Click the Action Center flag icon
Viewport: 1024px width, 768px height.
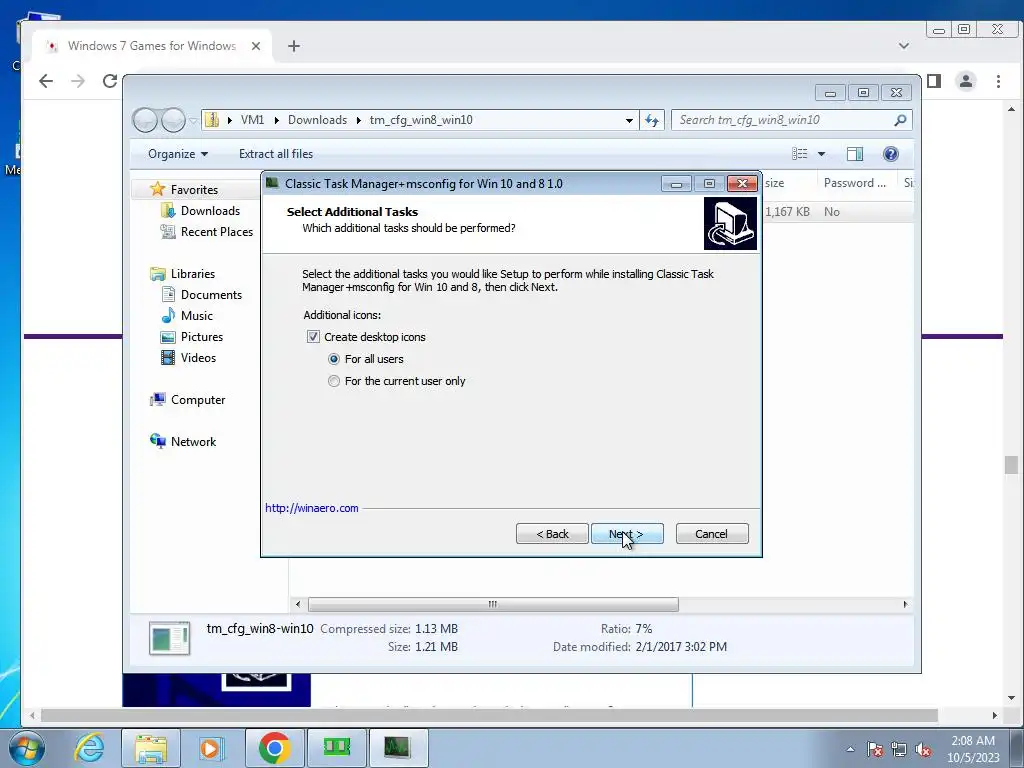click(874, 750)
